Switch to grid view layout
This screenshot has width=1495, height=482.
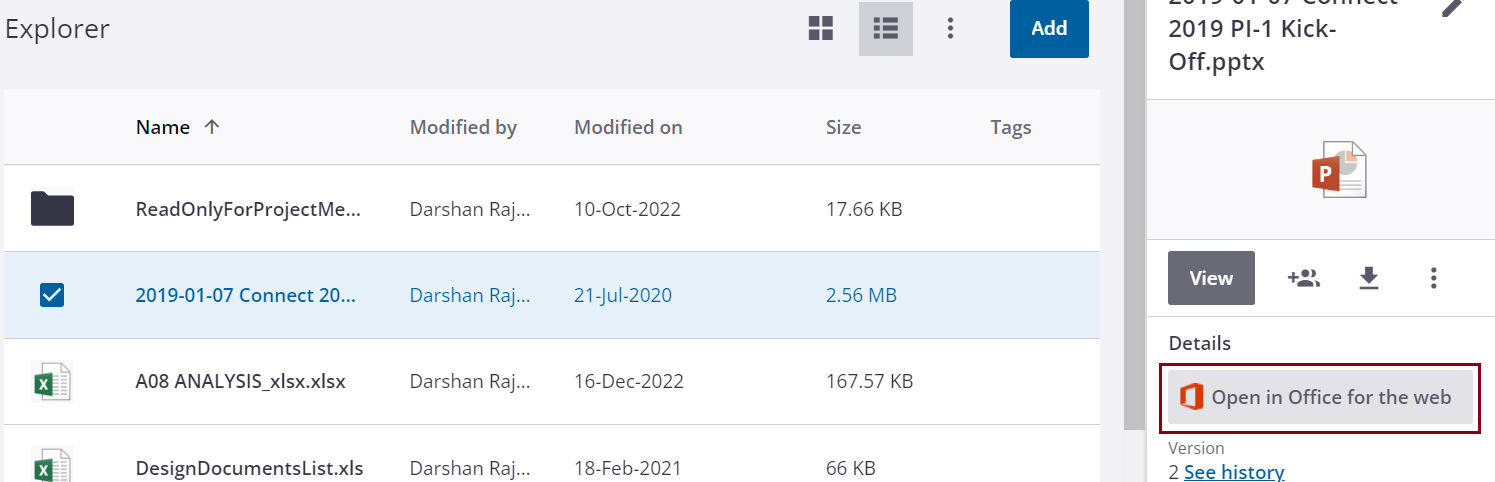(x=821, y=29)
